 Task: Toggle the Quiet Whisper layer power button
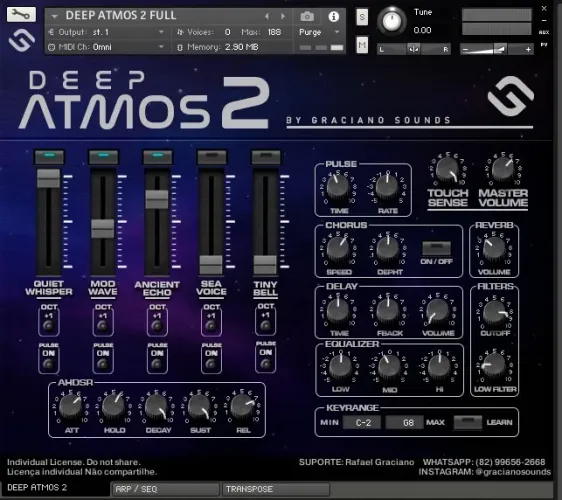pyautogui.click(x=49, y=157)
